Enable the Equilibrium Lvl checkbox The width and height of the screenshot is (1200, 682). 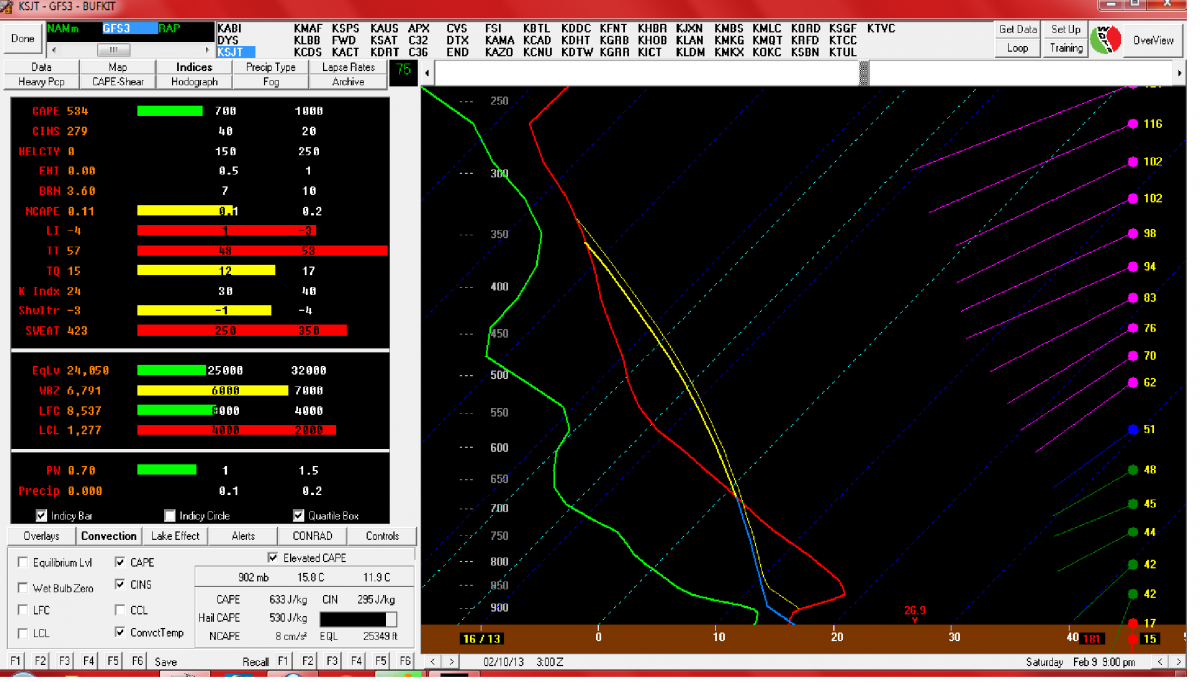click(23, 563)
